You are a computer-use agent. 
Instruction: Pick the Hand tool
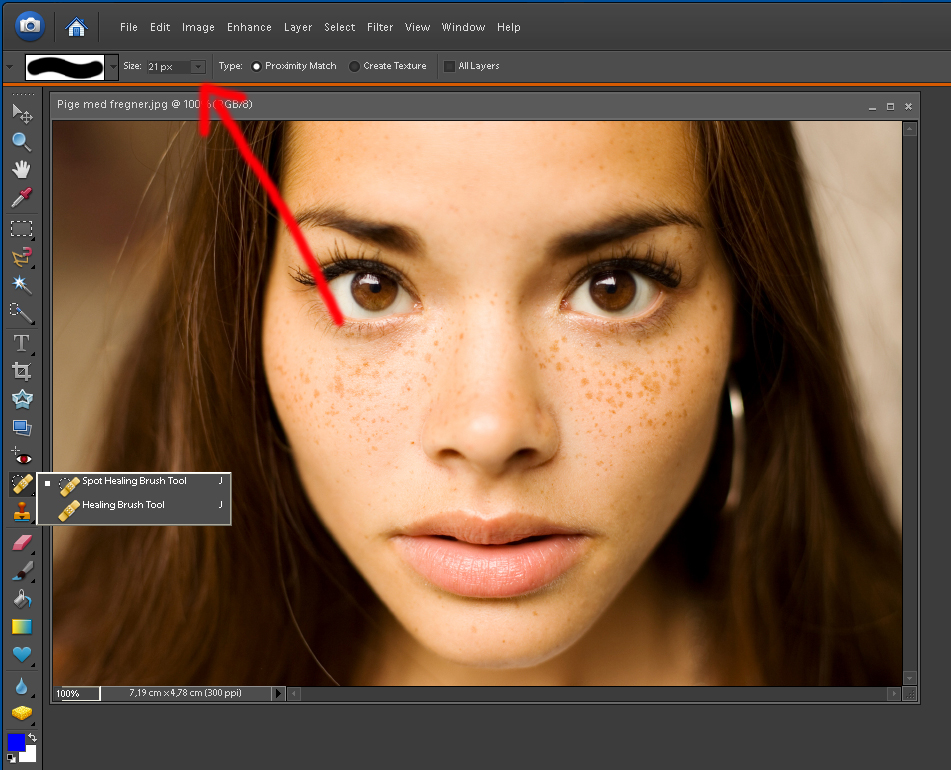click(21, 170)
